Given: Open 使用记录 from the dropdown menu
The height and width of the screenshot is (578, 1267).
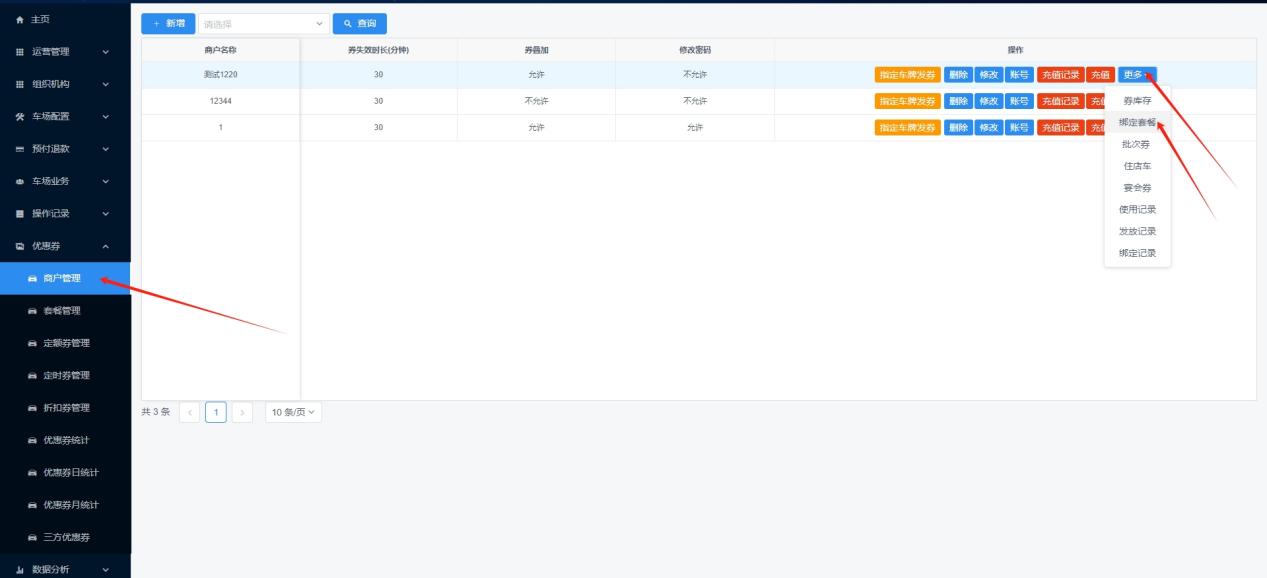Looking at the screenshot, I should 1137,209.
